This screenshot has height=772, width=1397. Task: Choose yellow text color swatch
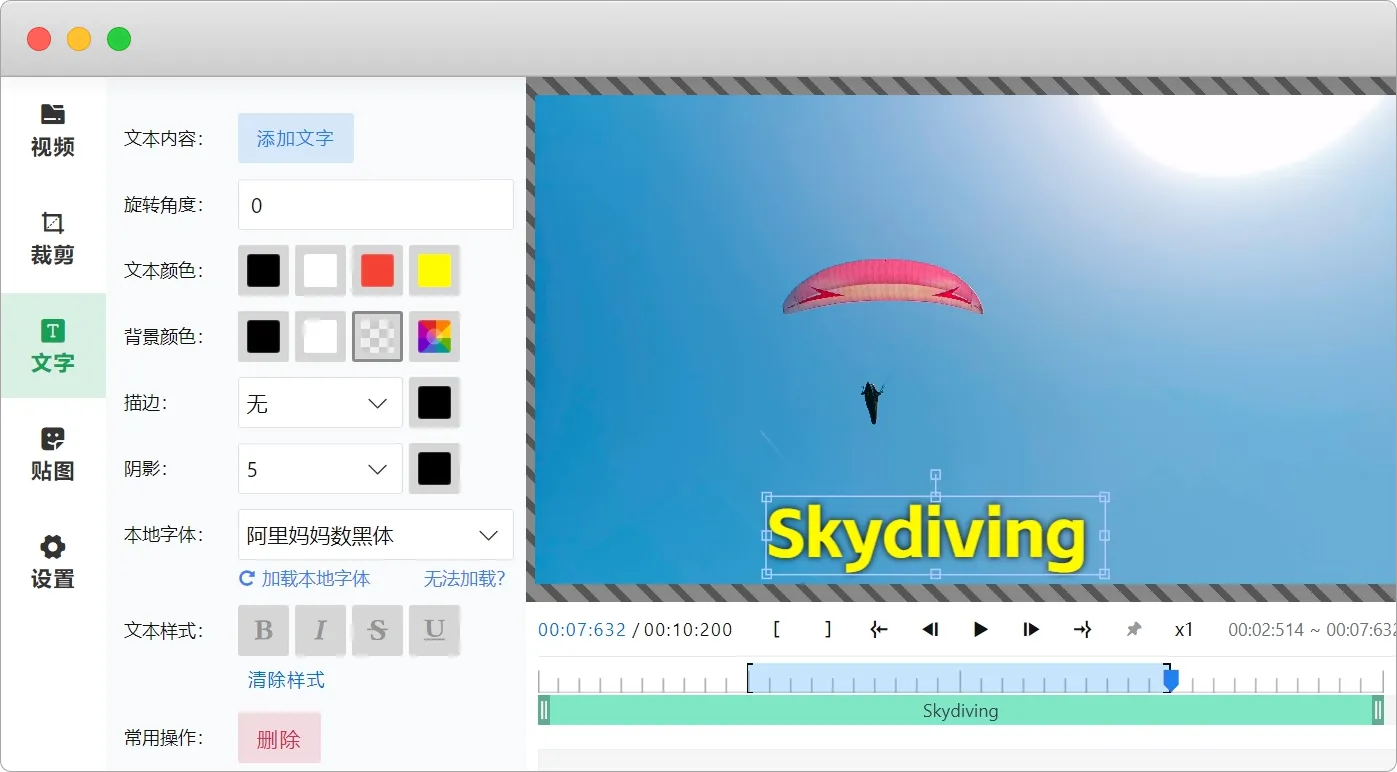(435, 270)
